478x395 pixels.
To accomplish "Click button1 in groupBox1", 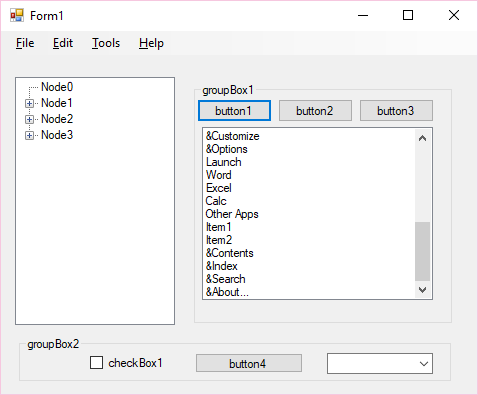I will [234, 111].
